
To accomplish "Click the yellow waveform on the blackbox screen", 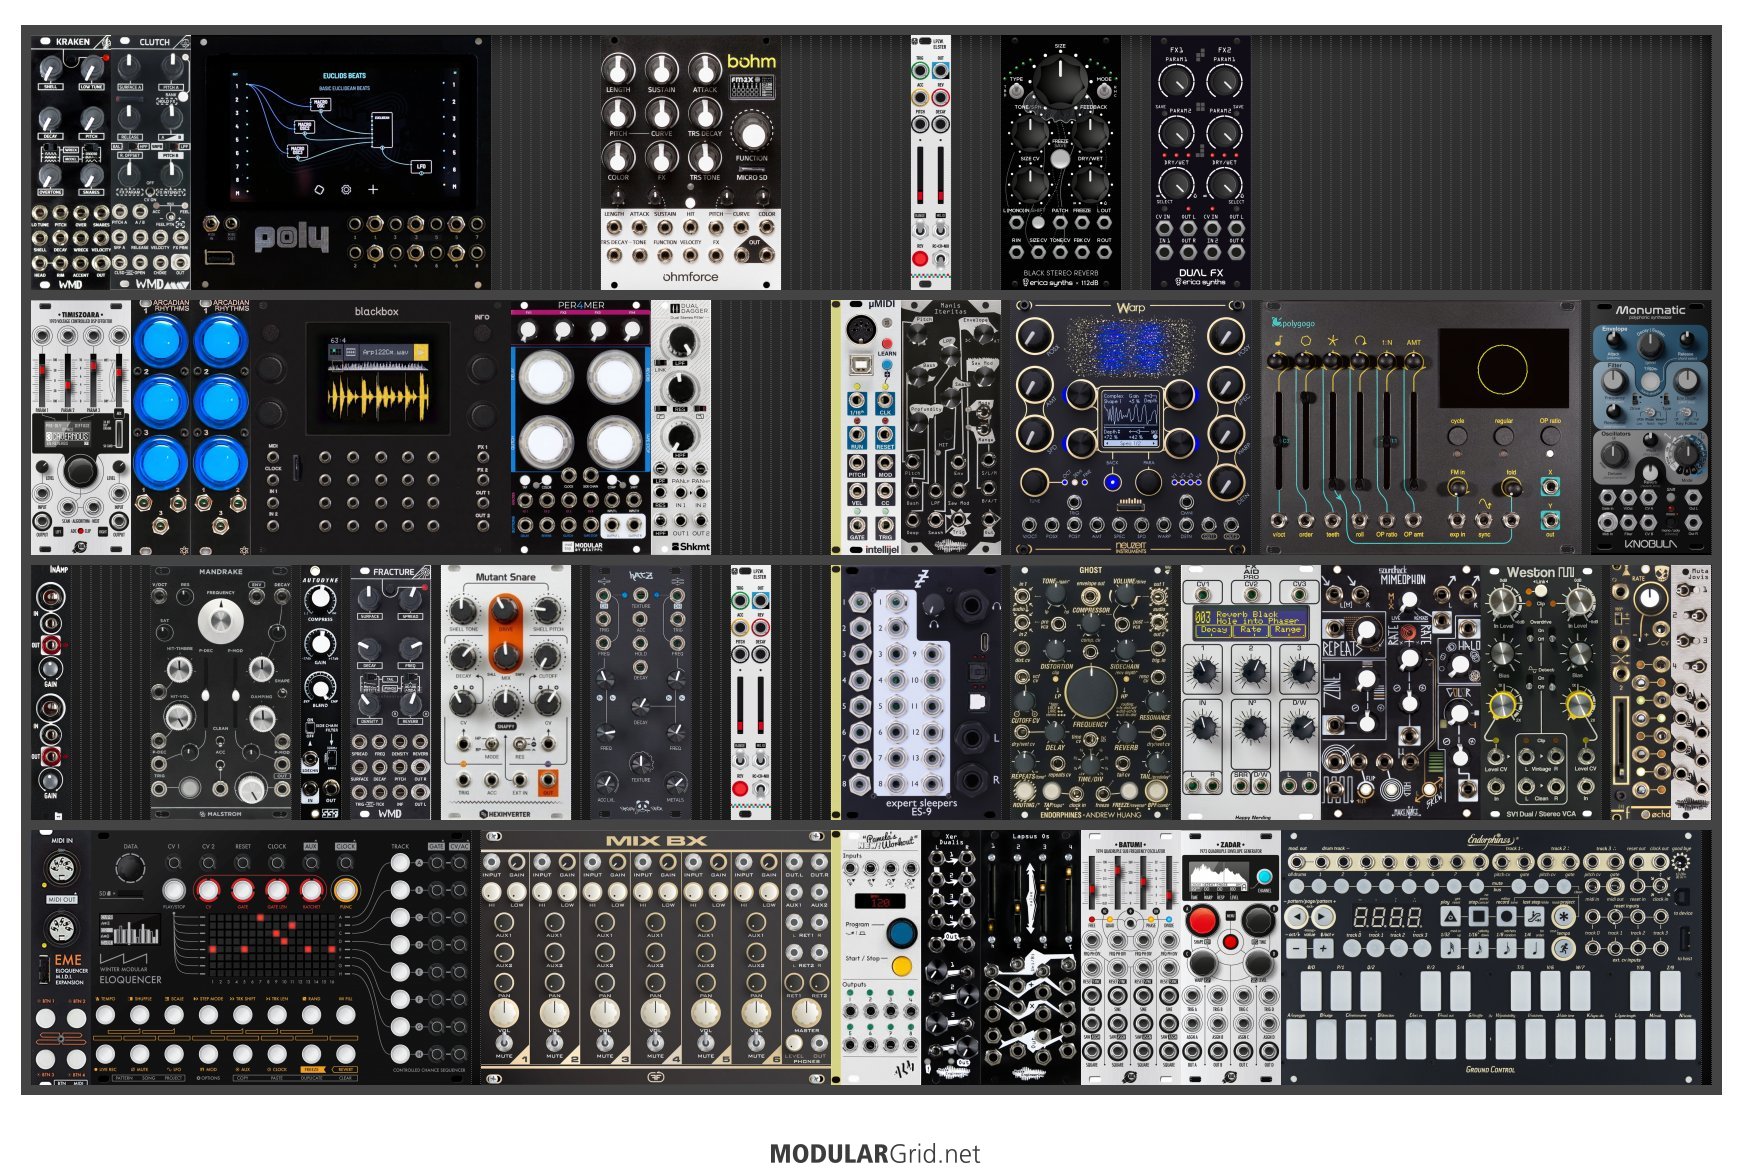I will [x=378, y=397].
